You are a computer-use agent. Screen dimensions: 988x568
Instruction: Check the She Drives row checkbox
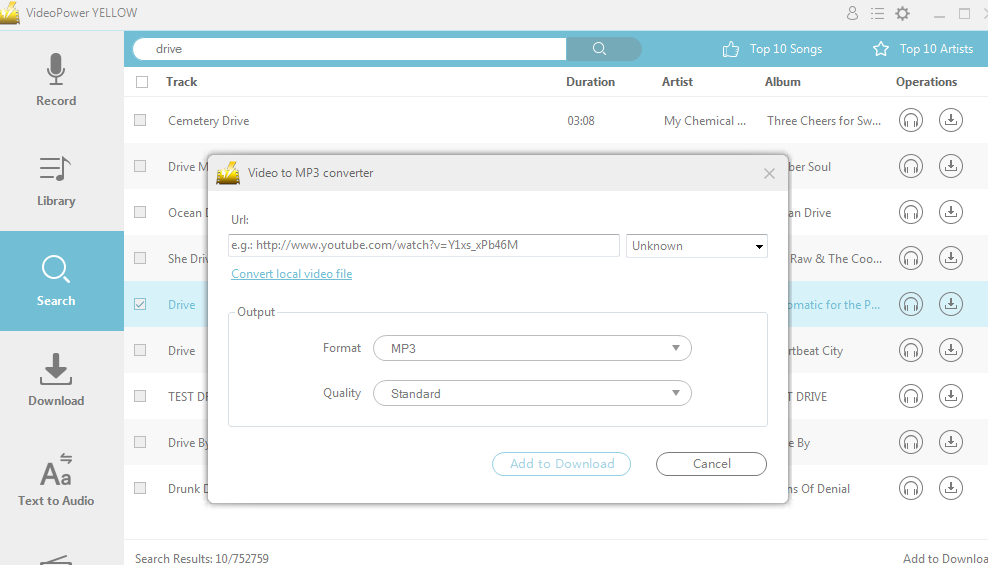click(x=140, y=258)
